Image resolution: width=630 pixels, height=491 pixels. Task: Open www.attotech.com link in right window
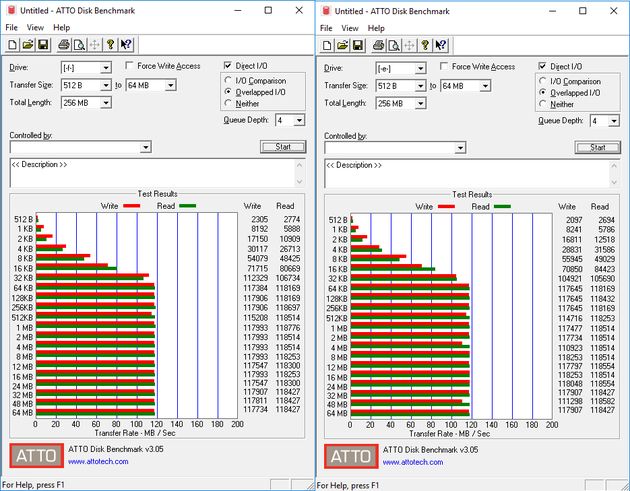point(413,462)
